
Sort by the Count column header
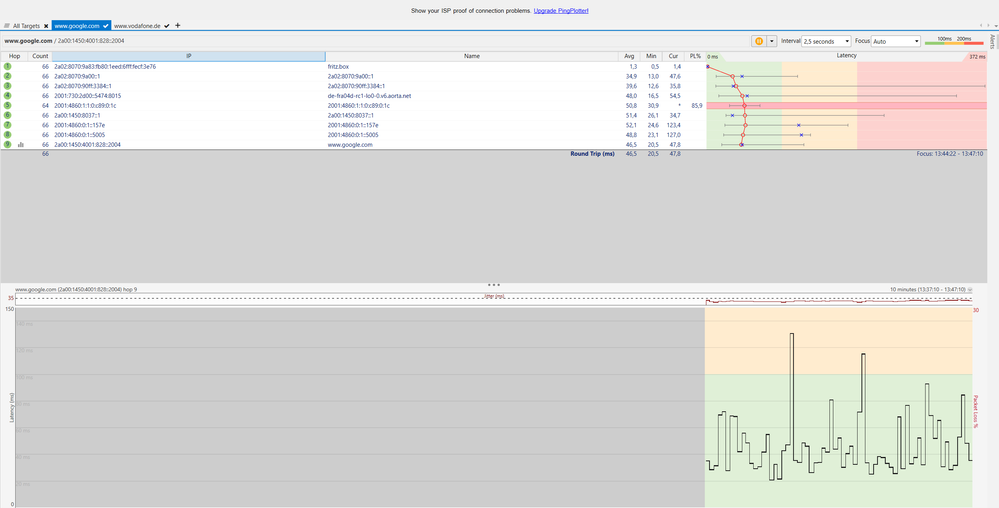[40, 56]
